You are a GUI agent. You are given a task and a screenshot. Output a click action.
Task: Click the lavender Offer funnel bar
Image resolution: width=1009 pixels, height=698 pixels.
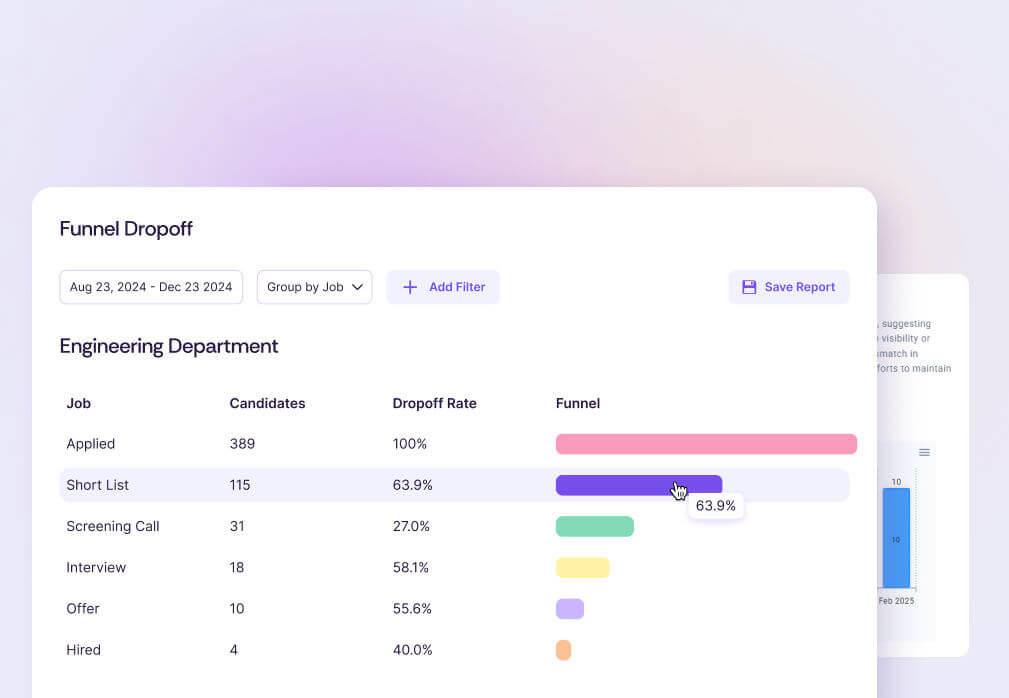pos(569,609)
